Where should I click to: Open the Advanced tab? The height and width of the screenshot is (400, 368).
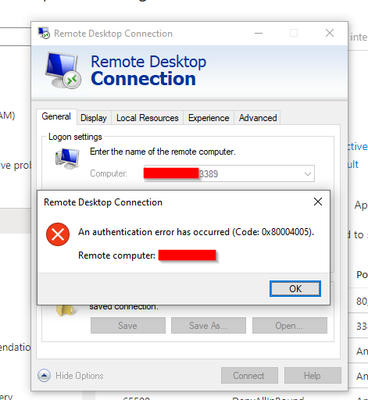(x=258, y=118)
